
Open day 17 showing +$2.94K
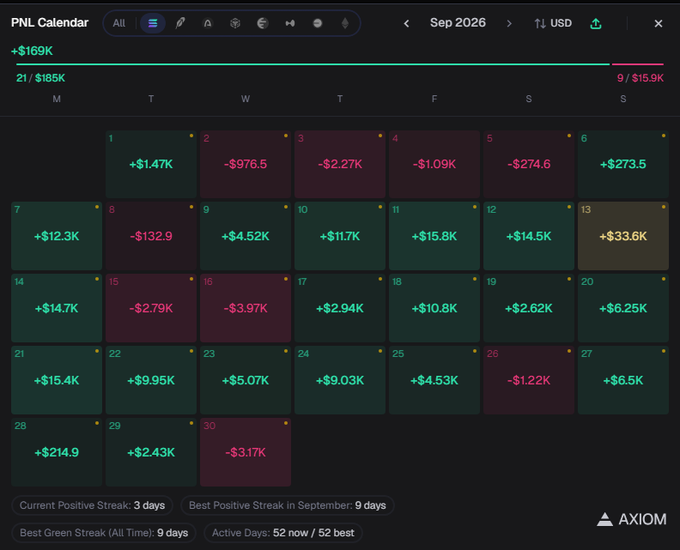[340, 308]
